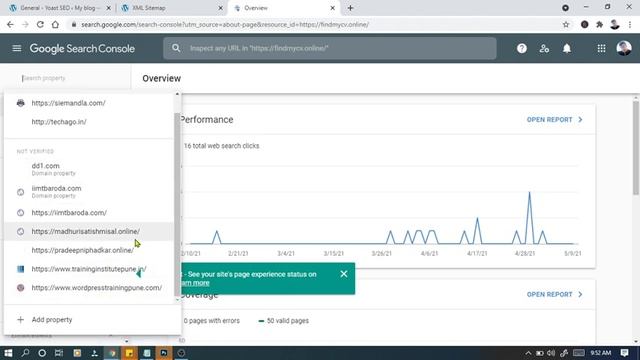Reload the current page
The width and height of the screenshot is (640, 360).
pos(40,24)
